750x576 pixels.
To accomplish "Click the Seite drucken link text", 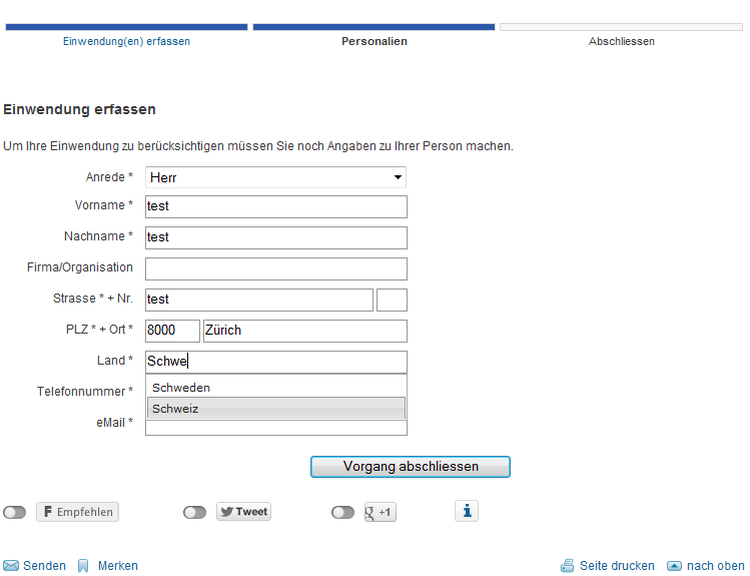I will tap(617, 566).
